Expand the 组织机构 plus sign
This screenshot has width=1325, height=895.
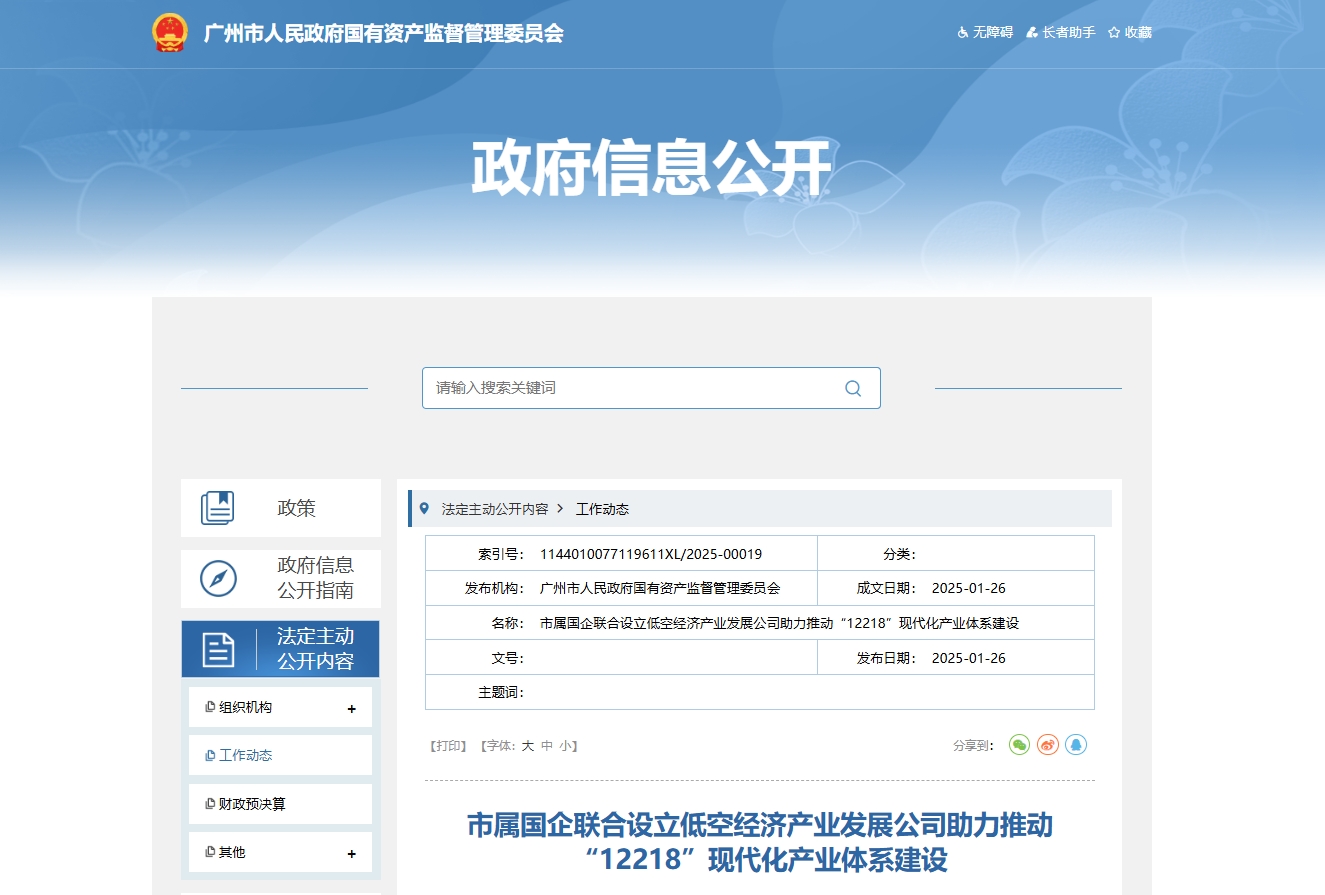point(351,709)
